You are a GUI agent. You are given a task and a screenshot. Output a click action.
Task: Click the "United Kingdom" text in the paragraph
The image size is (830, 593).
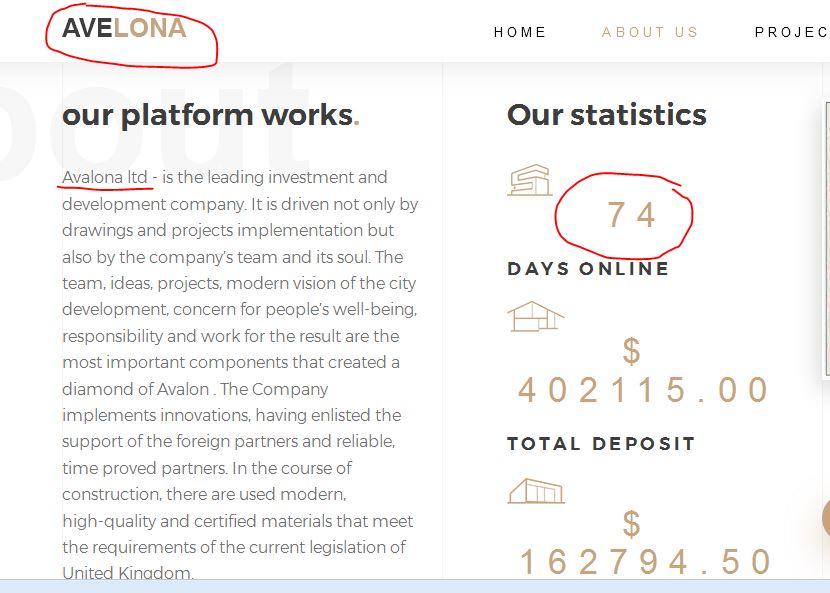click(x=126, y=573)
